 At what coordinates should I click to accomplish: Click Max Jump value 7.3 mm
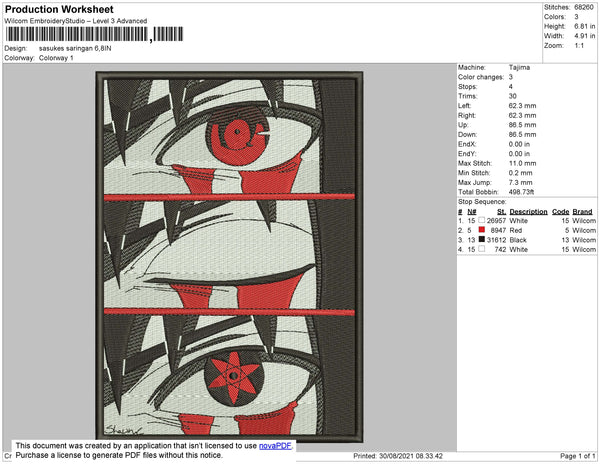[520, 182]
